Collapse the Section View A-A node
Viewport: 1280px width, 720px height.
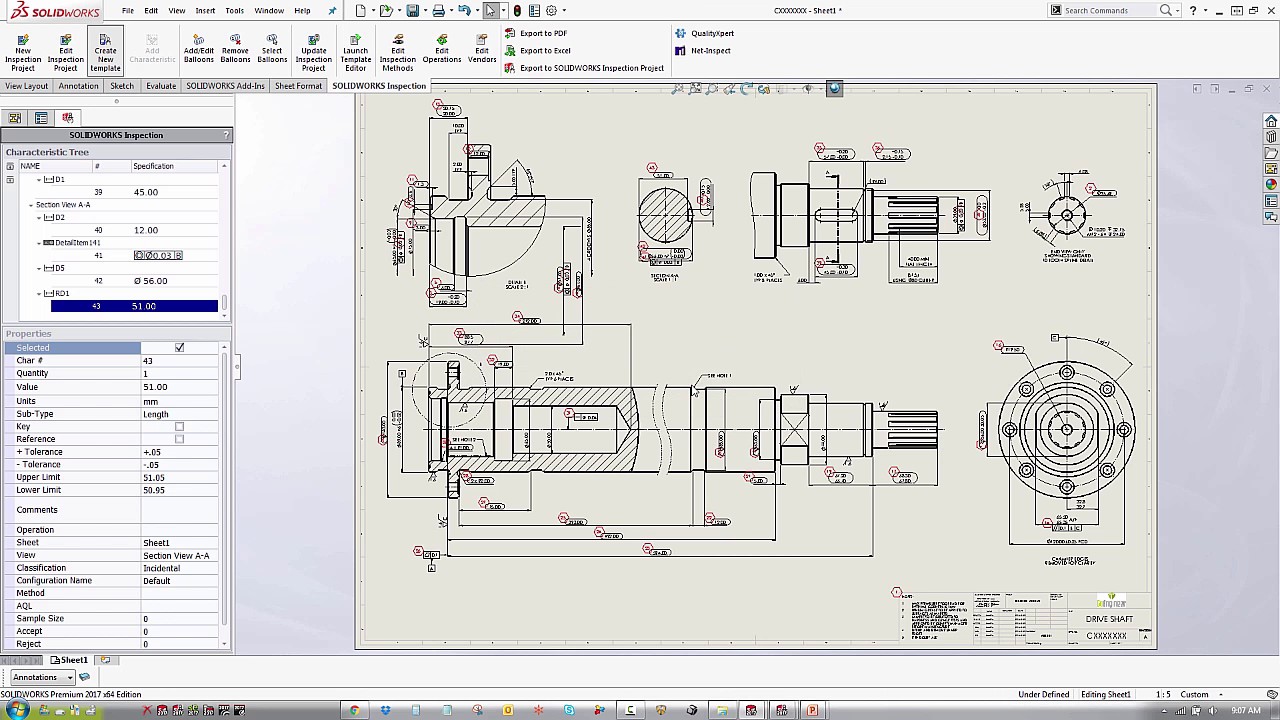30,205
